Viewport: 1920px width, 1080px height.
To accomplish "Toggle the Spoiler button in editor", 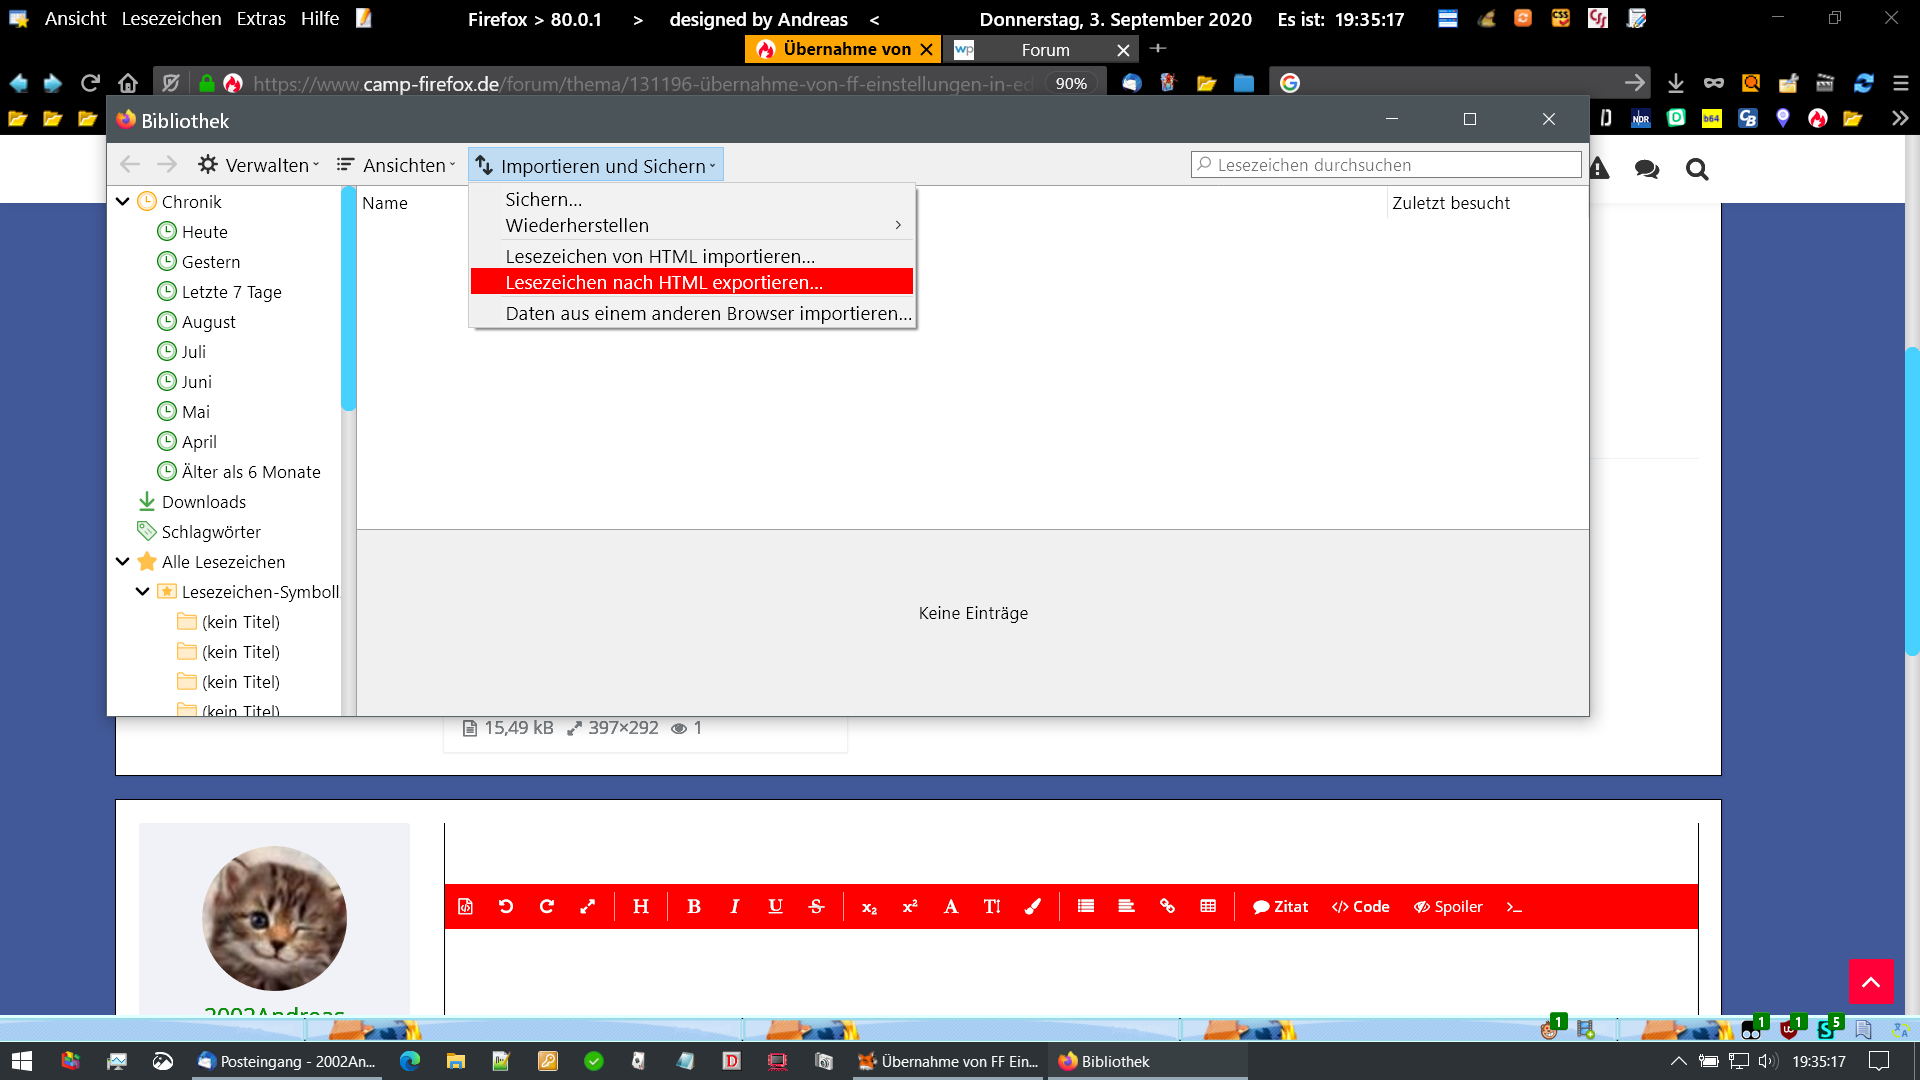I will tap(1447, 906).
